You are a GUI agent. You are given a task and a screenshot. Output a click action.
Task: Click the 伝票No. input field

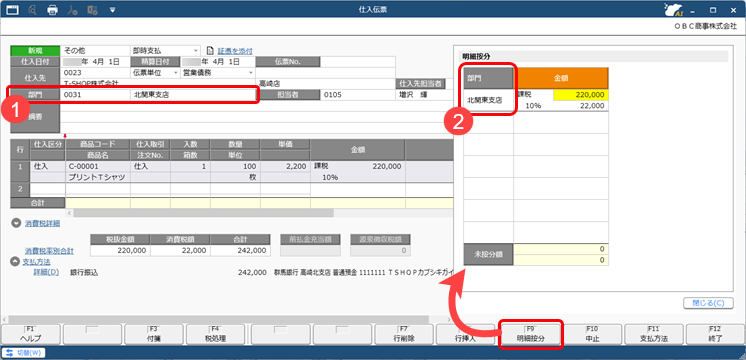358,62
